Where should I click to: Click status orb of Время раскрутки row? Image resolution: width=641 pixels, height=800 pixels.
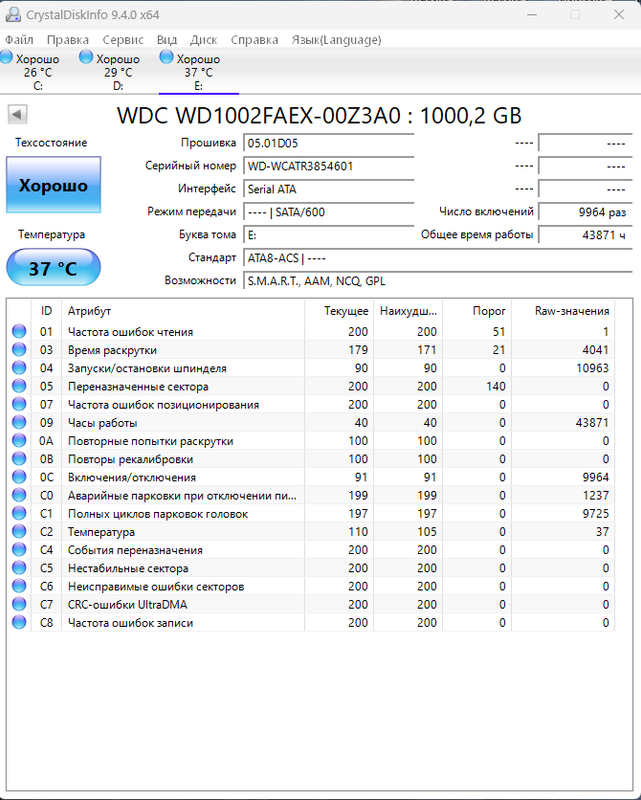click(x=19, y=349)
